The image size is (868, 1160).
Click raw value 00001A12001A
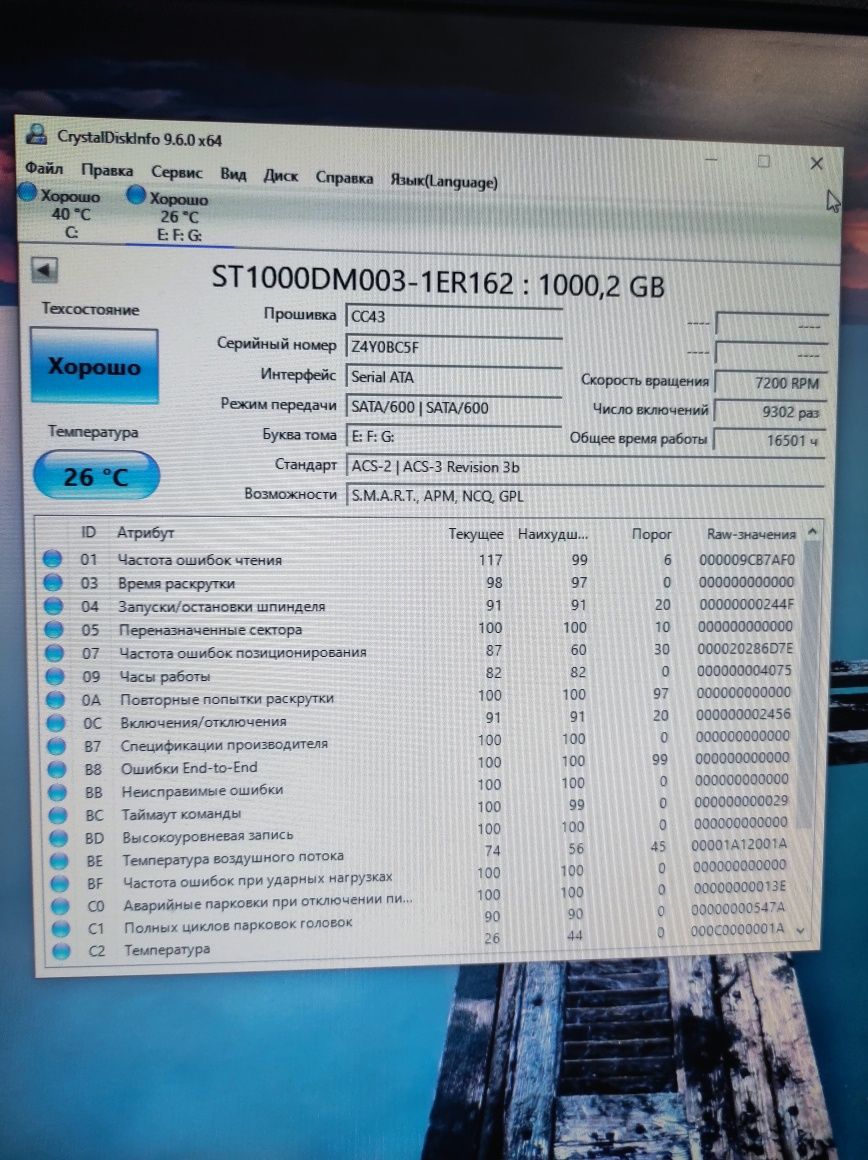tap(739, 844)
